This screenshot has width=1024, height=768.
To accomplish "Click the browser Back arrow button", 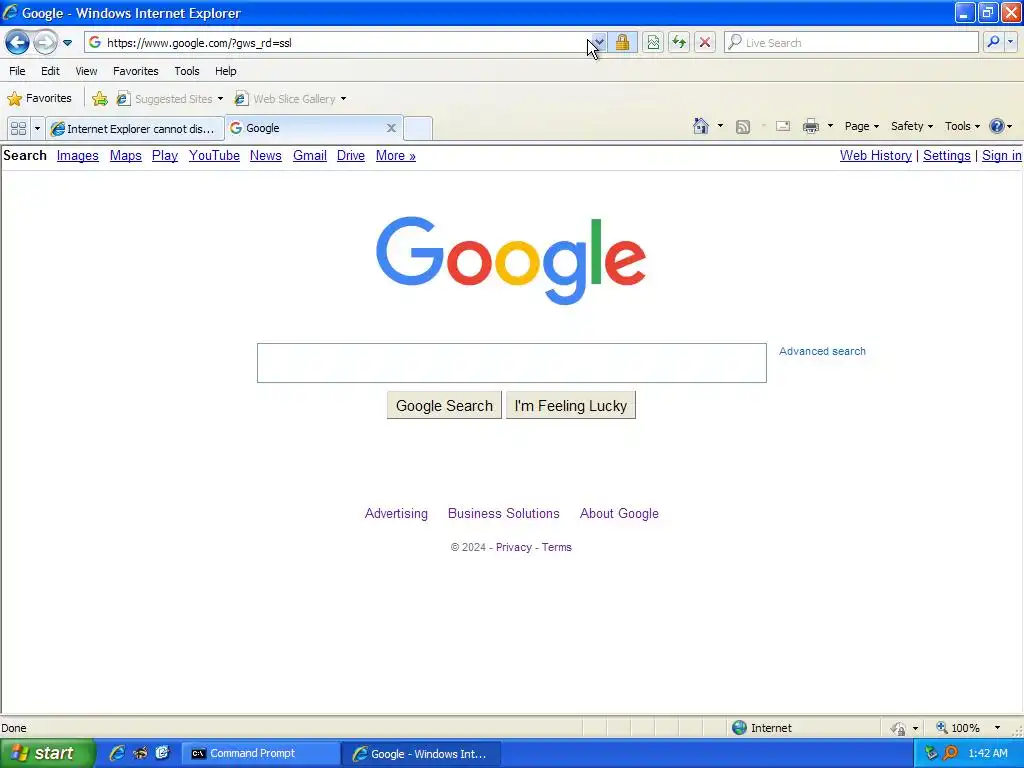I will click(x=17, y=43).
